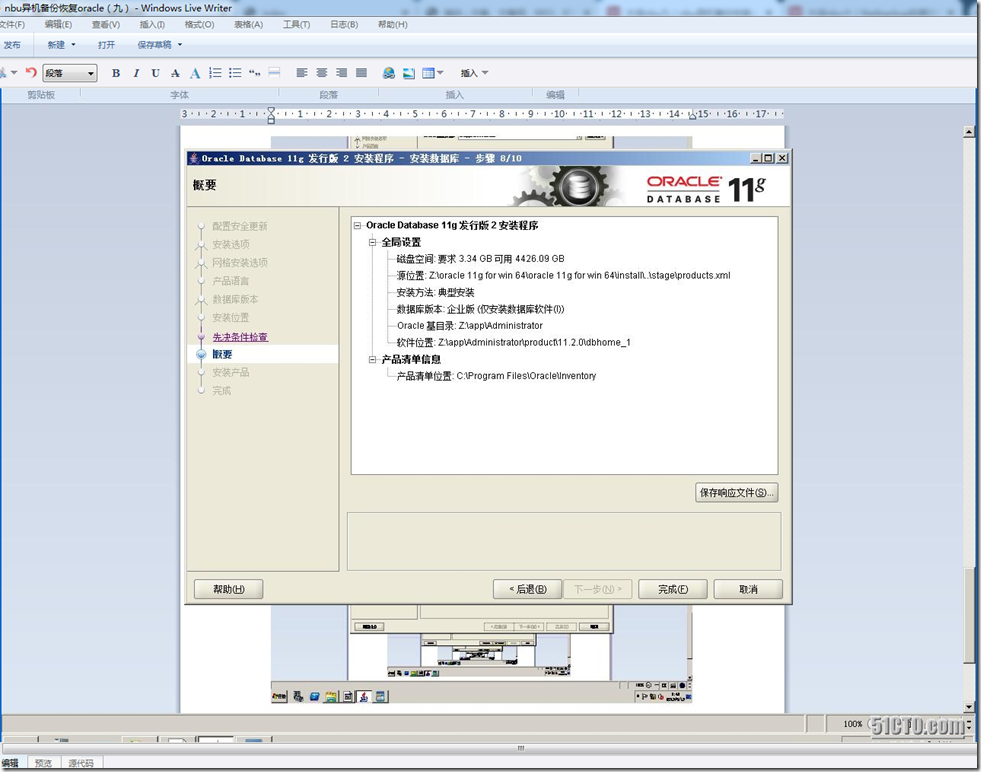
Task: Toggle underline formatting
Action: coord(155,73)
